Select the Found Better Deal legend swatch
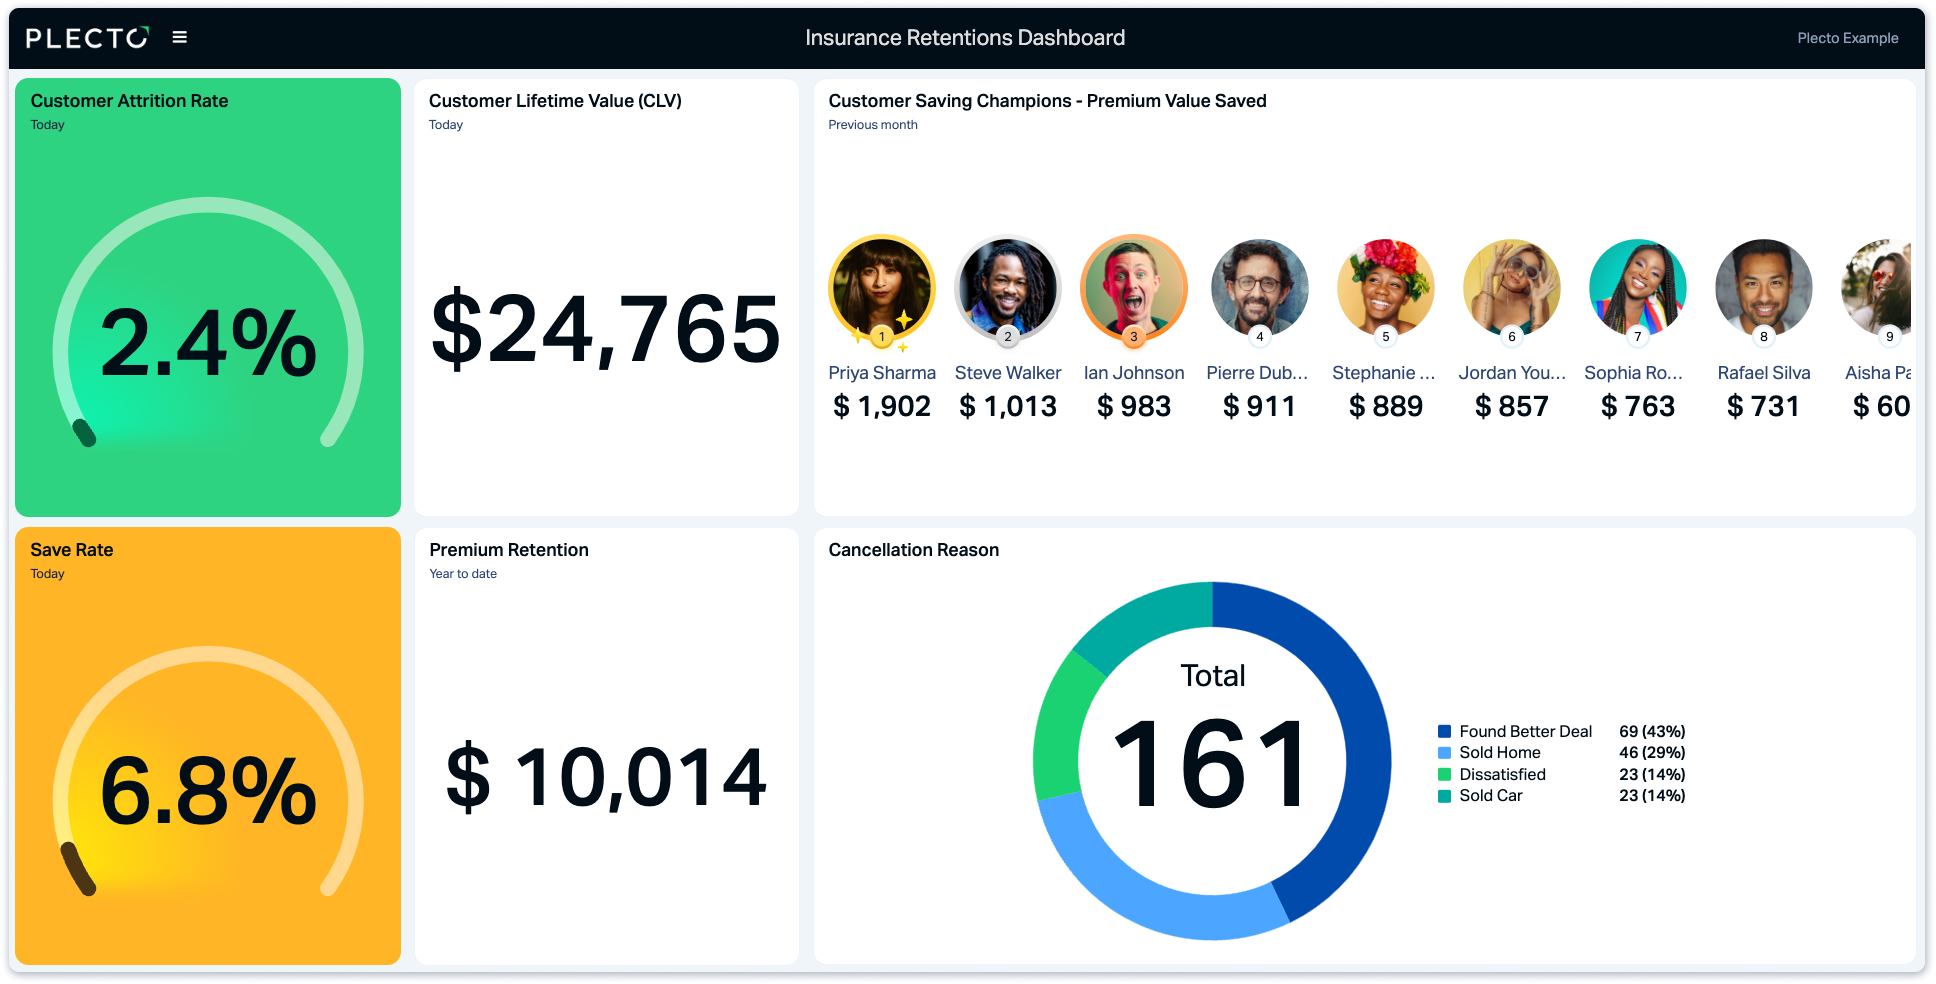The width and height of the screenshot is (1936, 984). click(x=1444, y=731)
